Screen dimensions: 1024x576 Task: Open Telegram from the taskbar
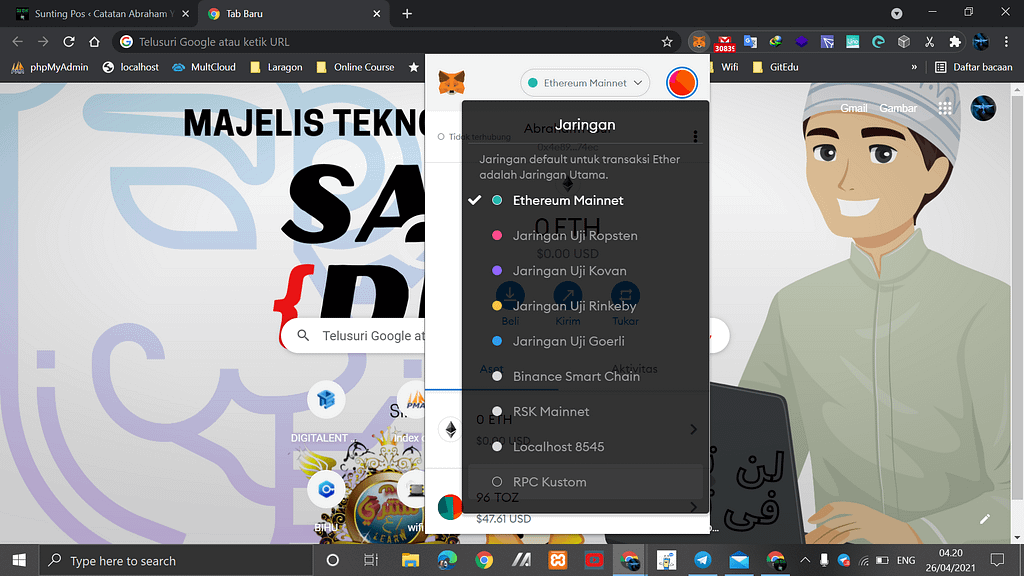[703, 560]
